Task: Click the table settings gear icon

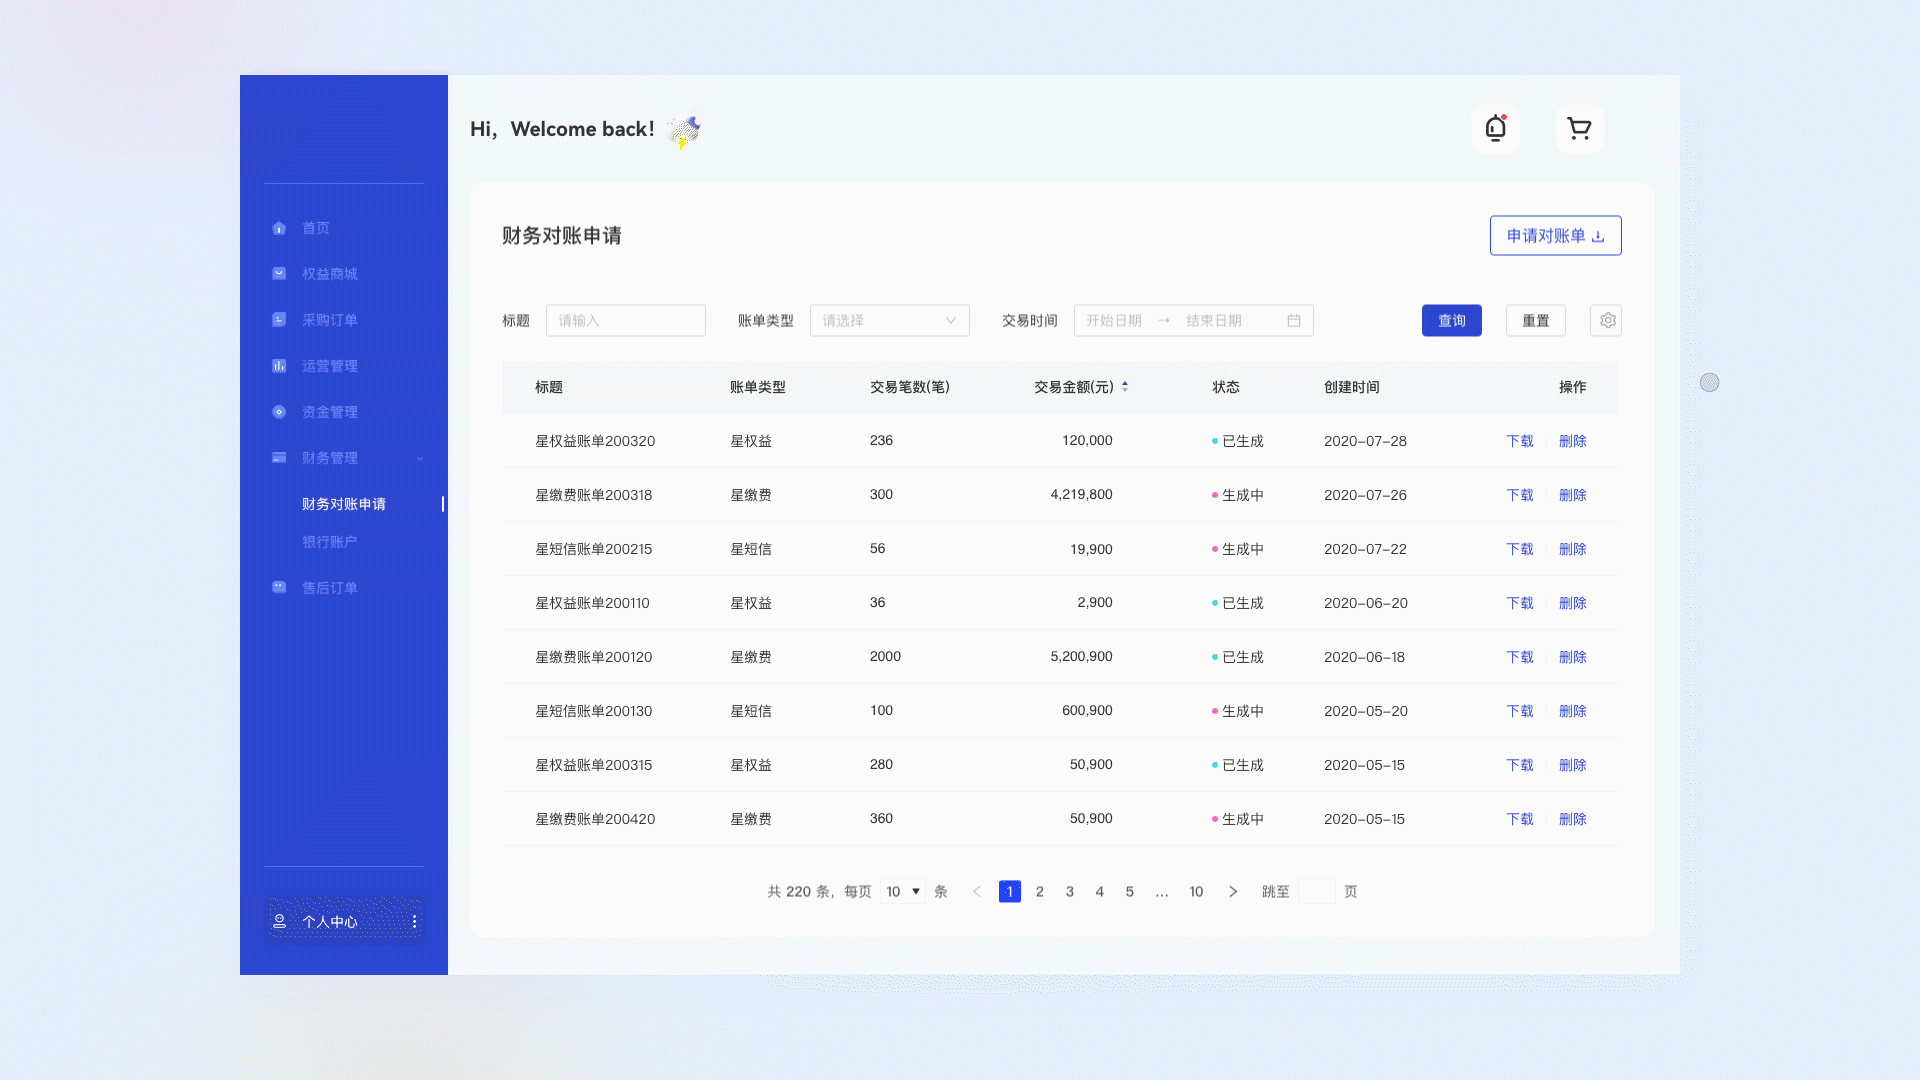Action: [x=1607, y=321]
